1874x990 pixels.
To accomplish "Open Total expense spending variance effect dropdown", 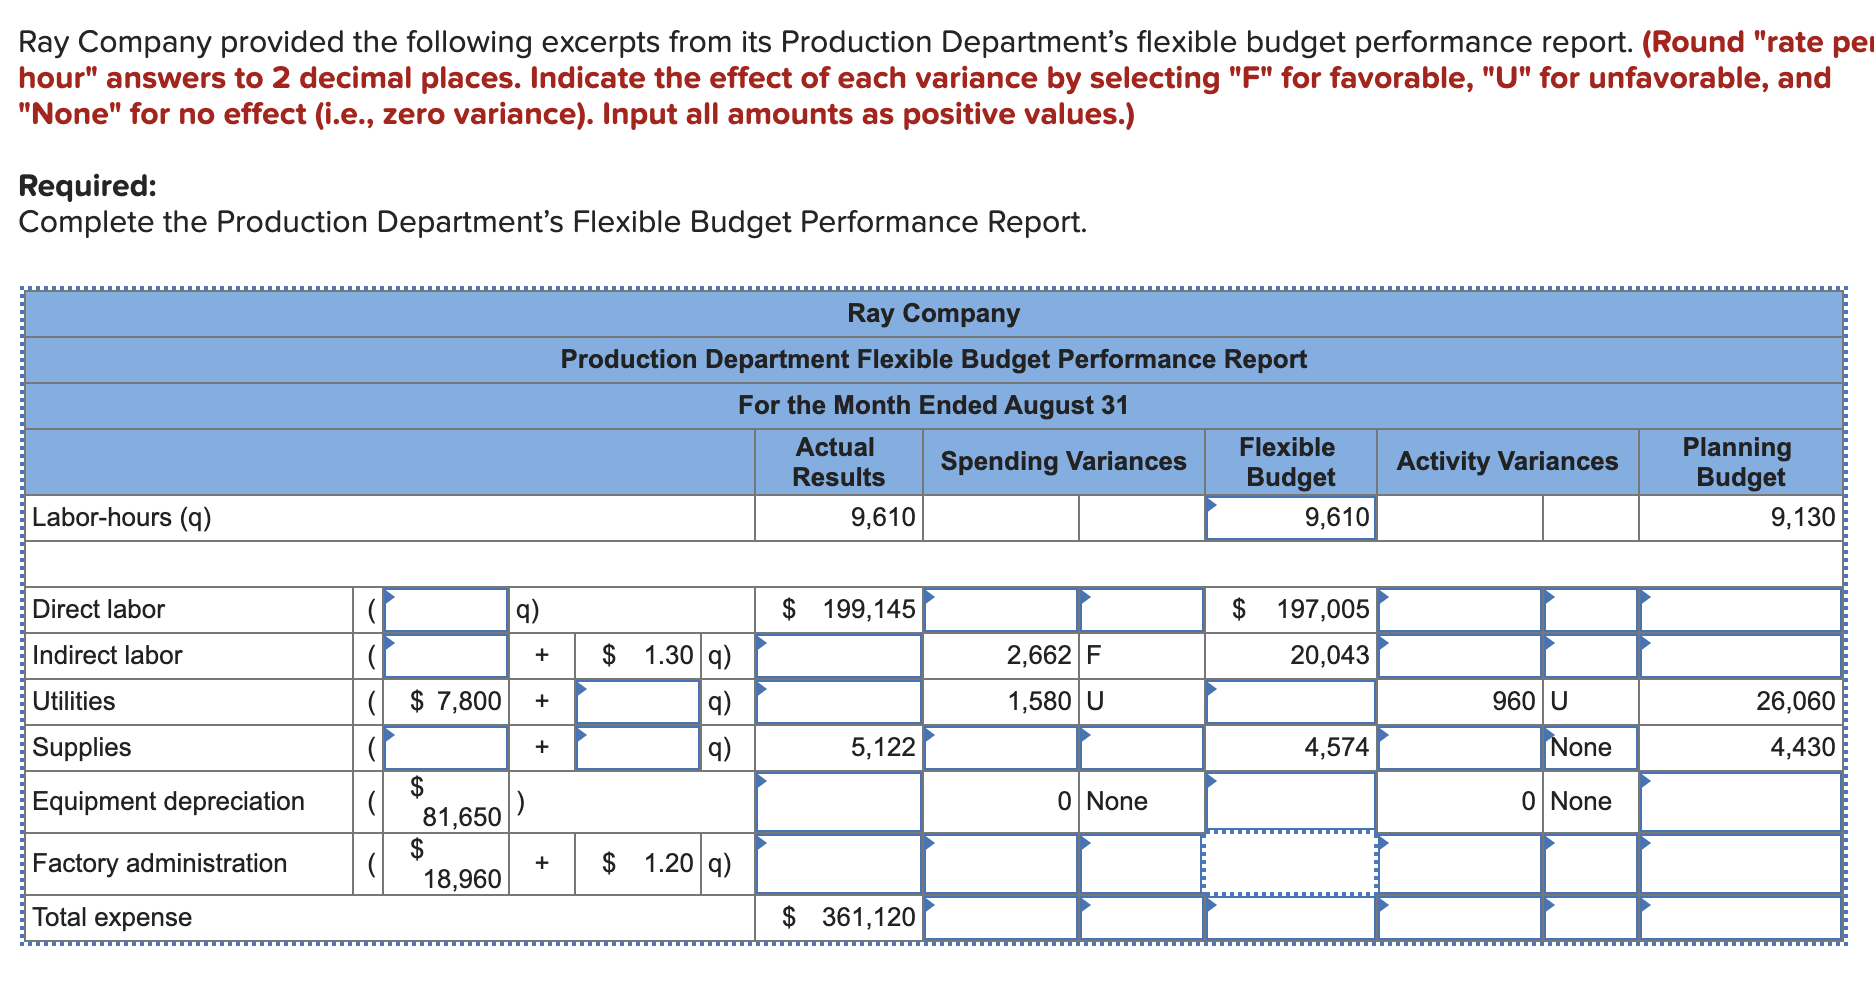I will [1141, 917].
